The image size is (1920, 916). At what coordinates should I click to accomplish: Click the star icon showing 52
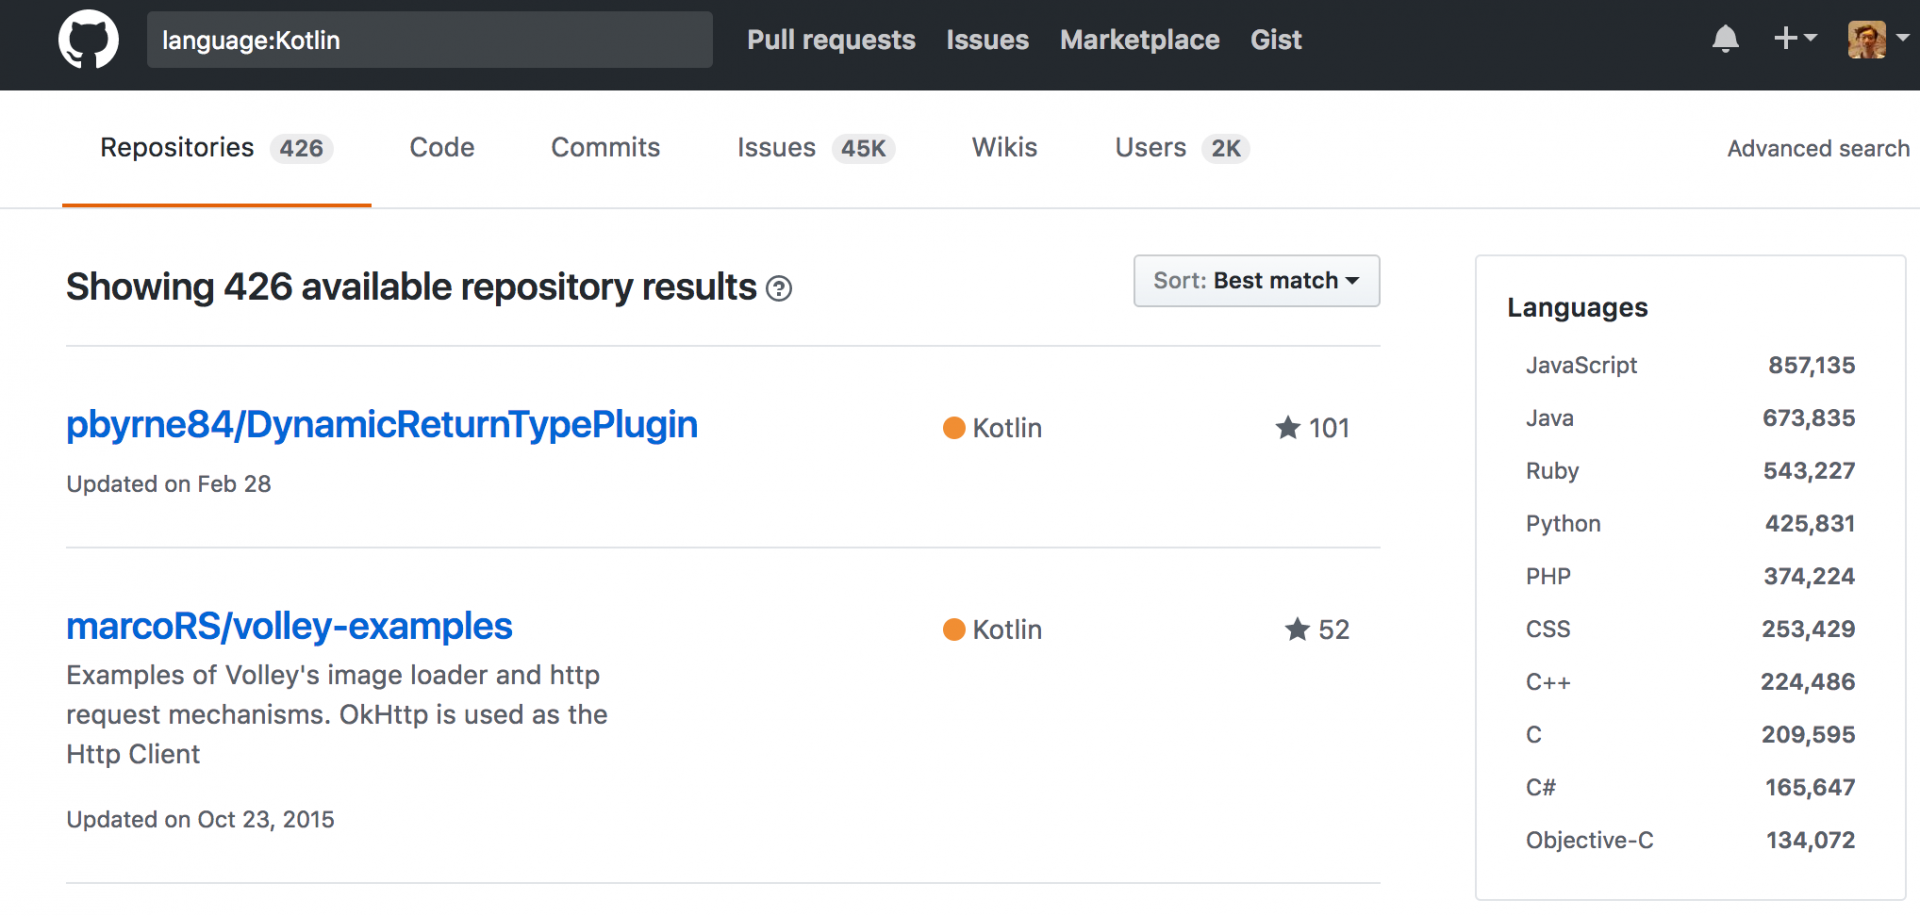point(1297,629)
